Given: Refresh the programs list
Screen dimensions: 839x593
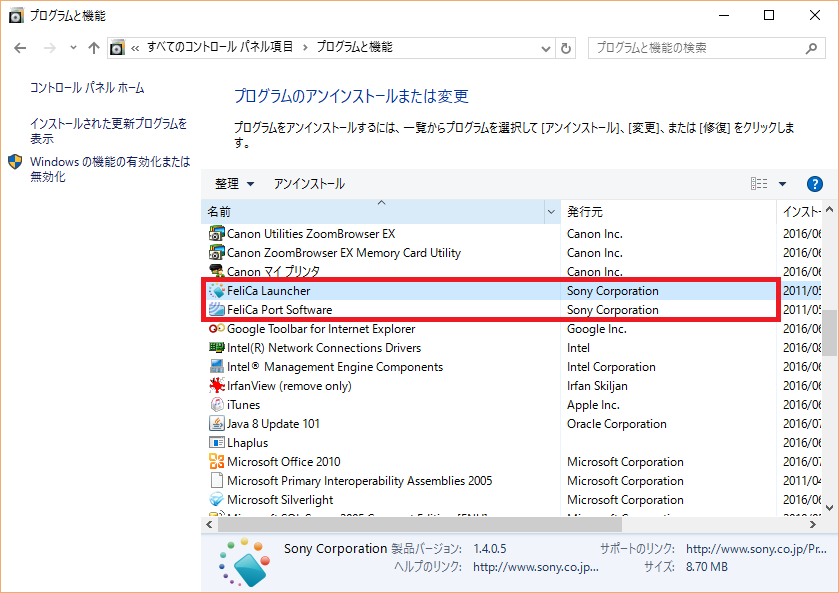Looking at the screenshot, I should [x=566, y=48].
